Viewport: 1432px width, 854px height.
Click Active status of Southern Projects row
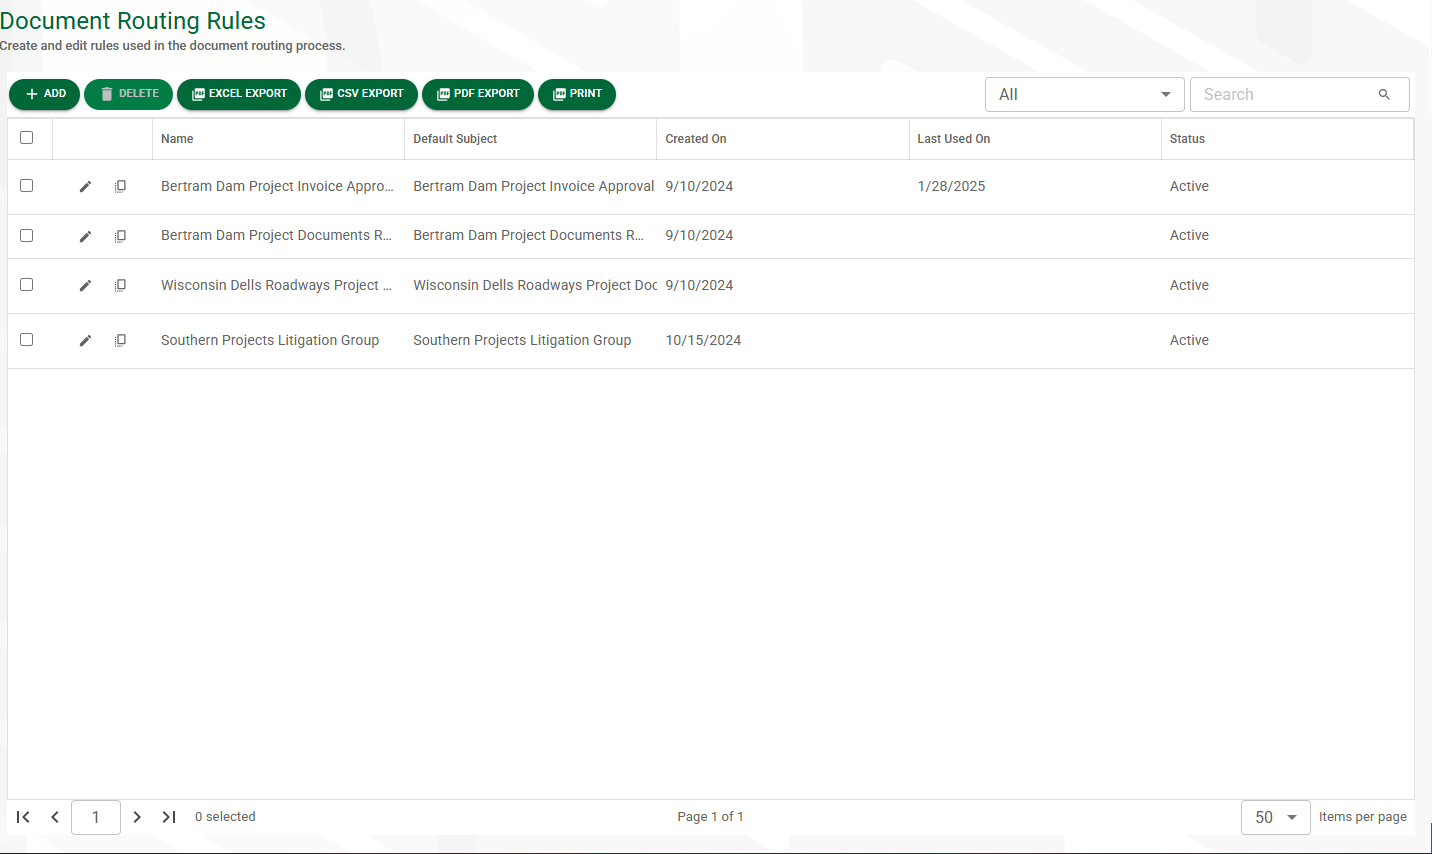coord(1189,341)
